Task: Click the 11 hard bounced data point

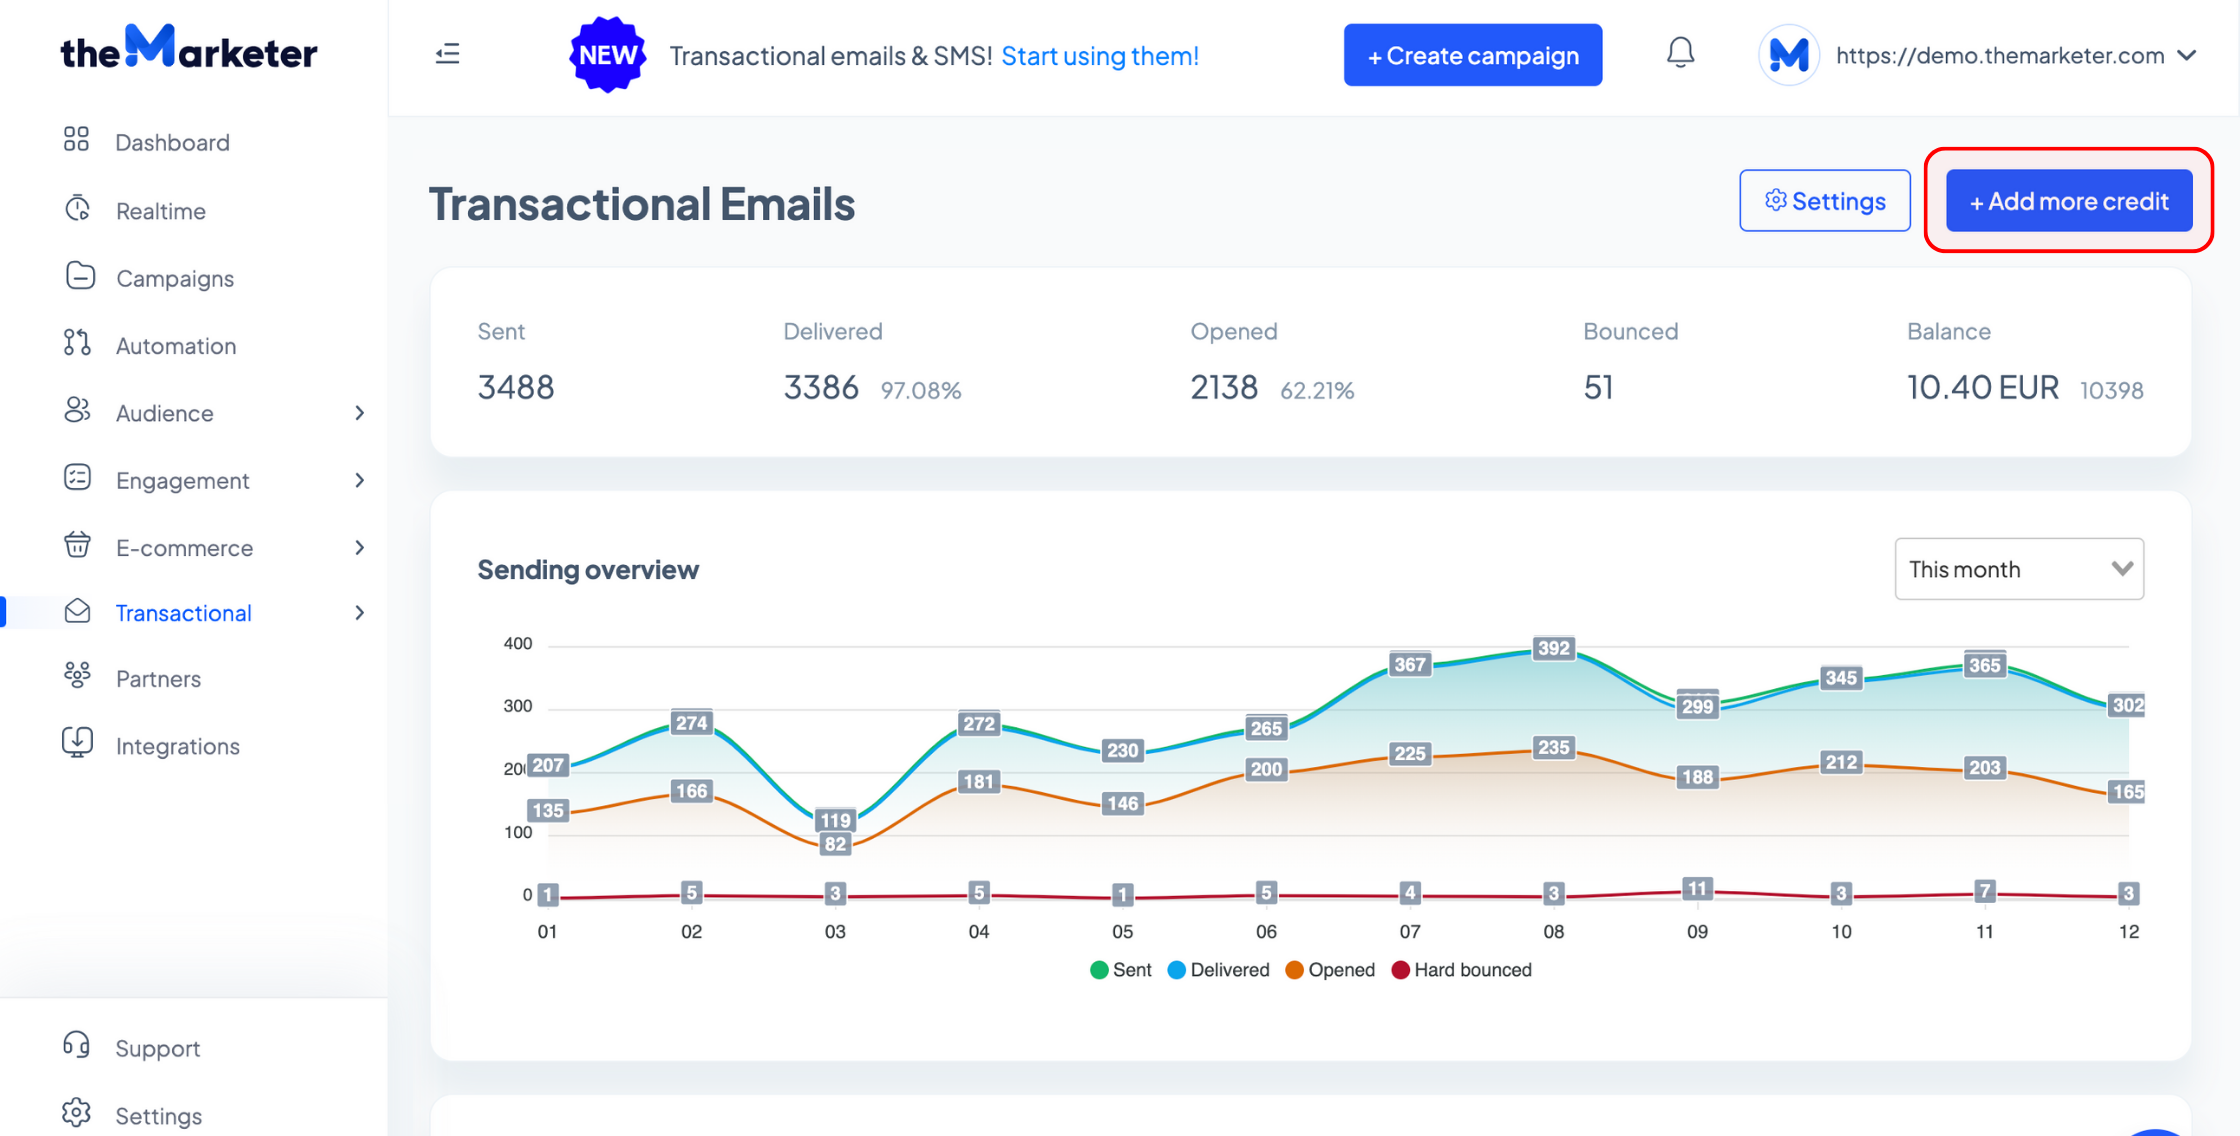Action: point(1697,888)
